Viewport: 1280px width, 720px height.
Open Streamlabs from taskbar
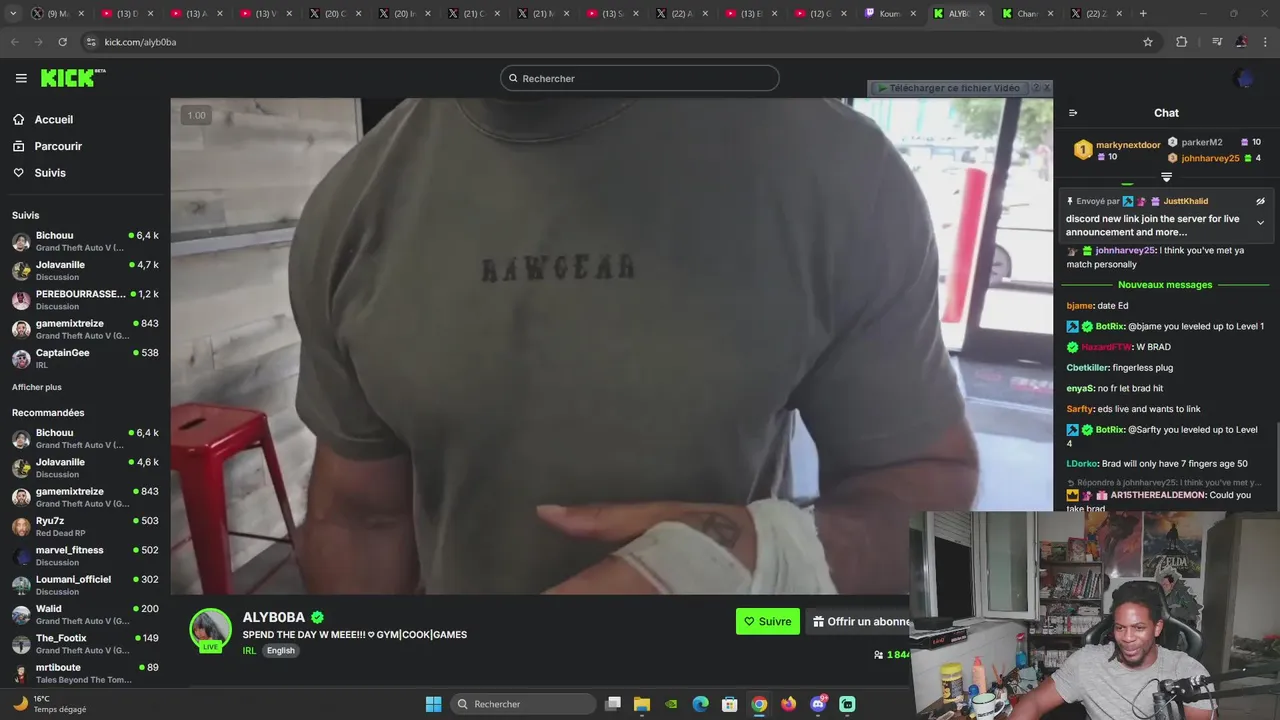(x=847, y=704)
